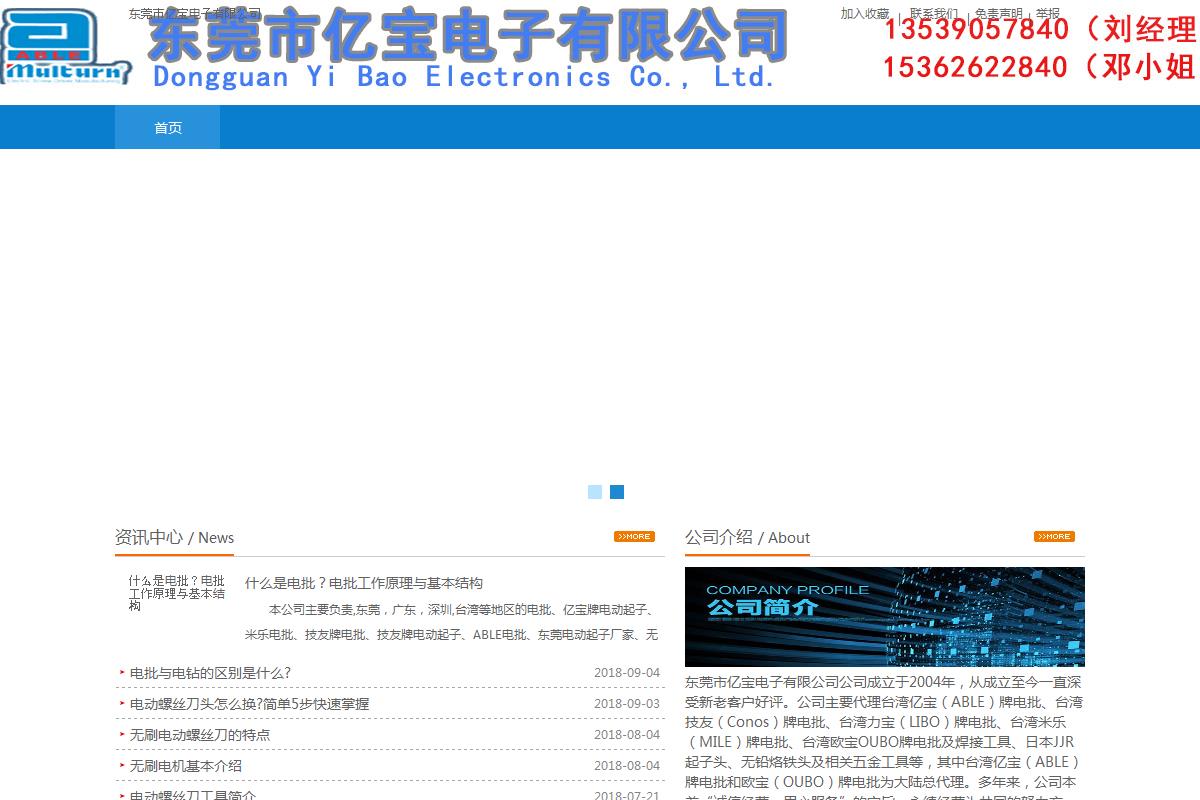1200x800 pixels.
Task: Open article 无刷电动螺丝刀的特点
Action: 200,735
